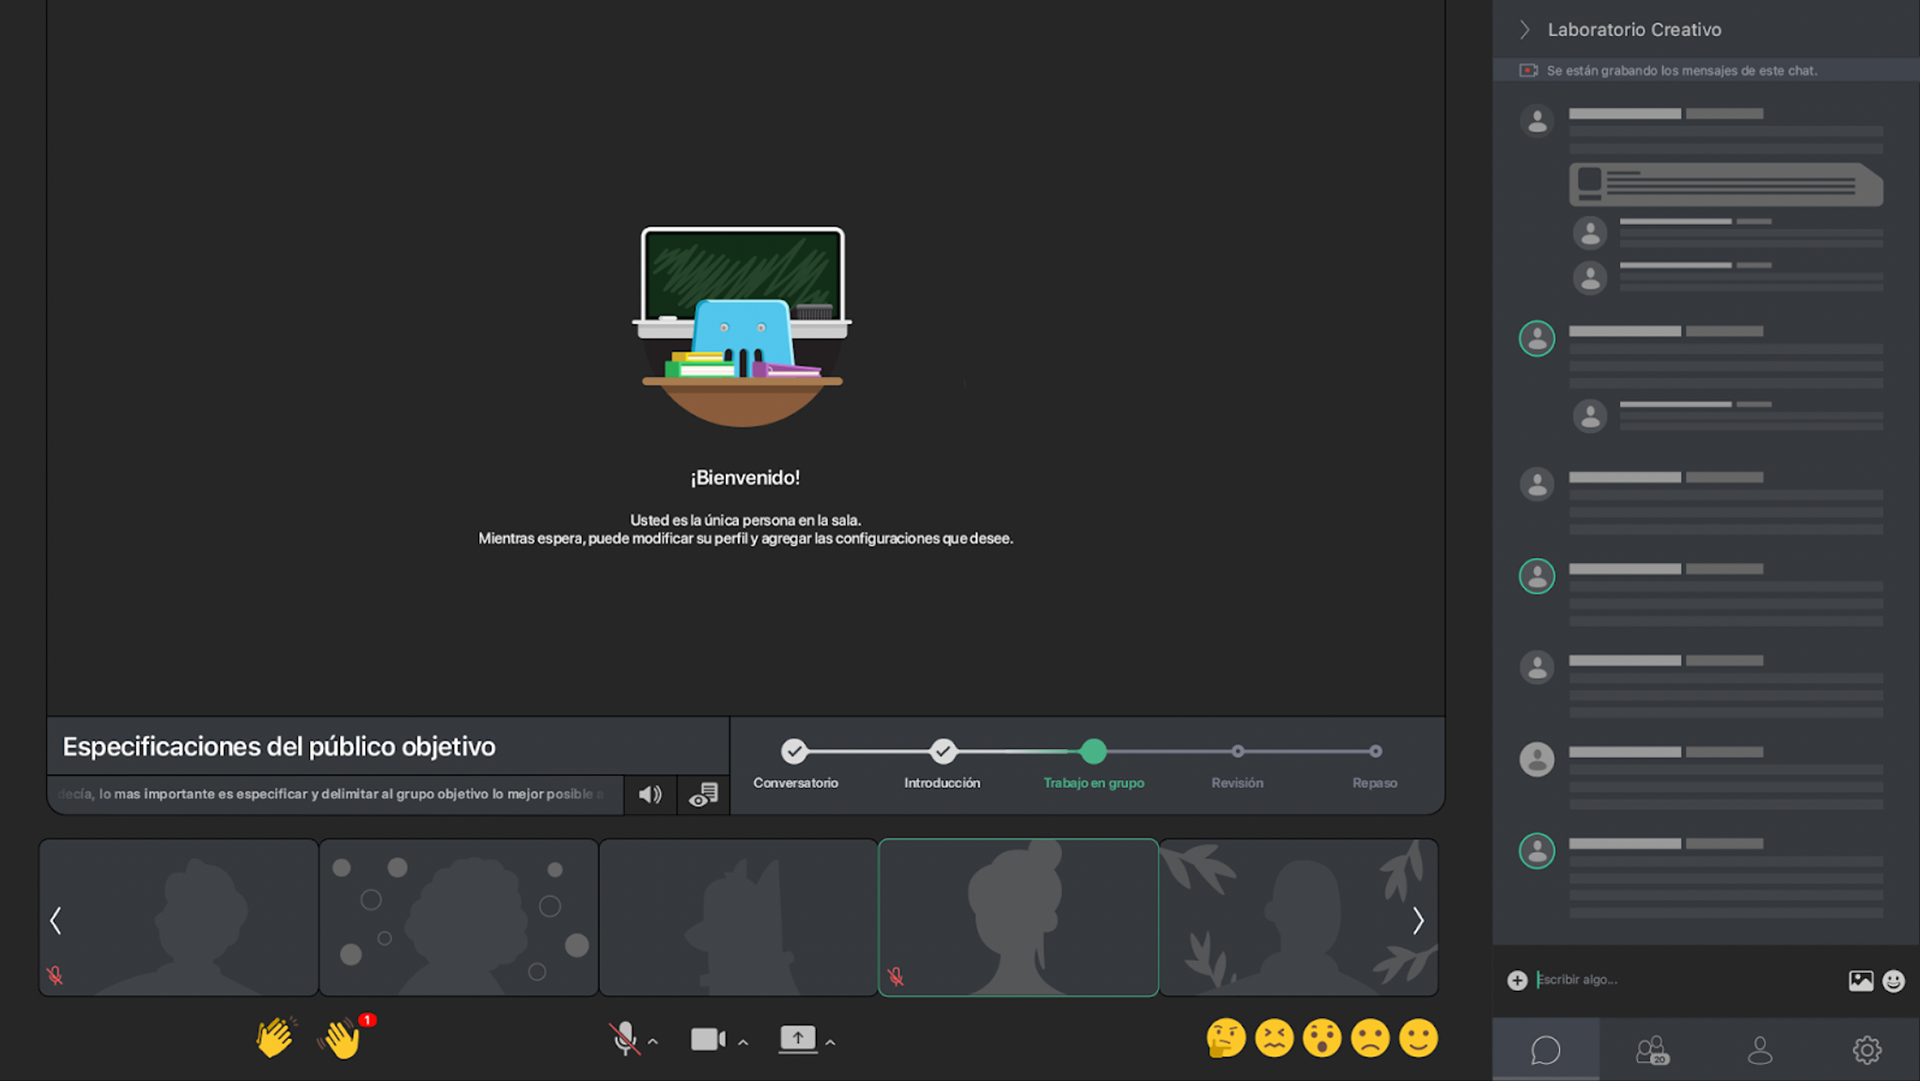This screenshot has height=1081, width=1920.
Task: Toggle the caption visibility eye icon
Action: 703,795
